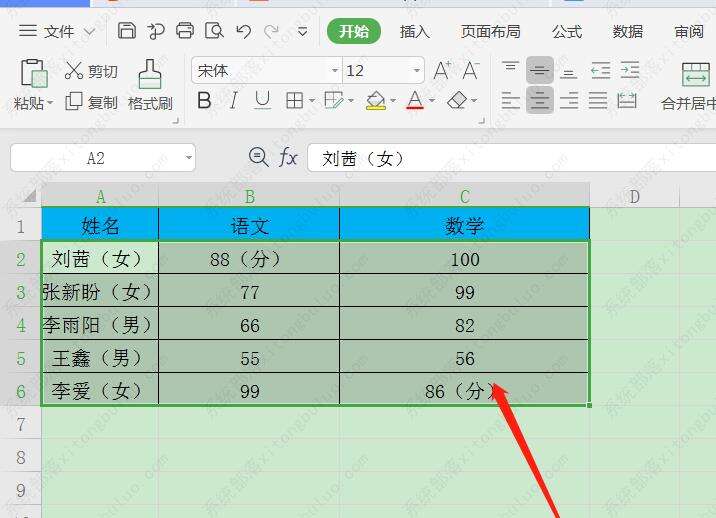716x518 pixels.
Task: Toggle align text right
Action: (569, 100)
